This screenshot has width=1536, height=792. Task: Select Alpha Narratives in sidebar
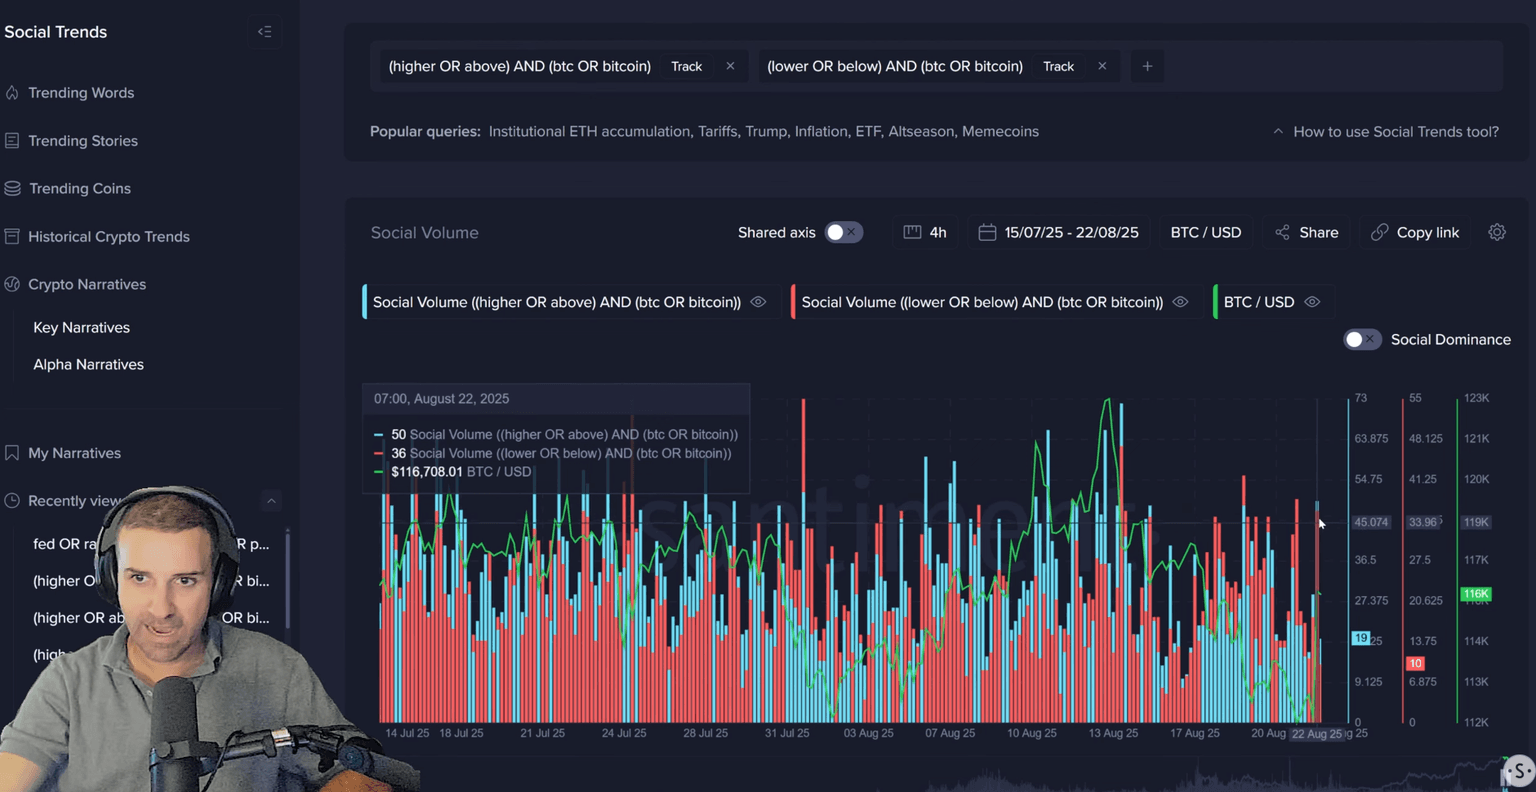(x=88, y=365)
